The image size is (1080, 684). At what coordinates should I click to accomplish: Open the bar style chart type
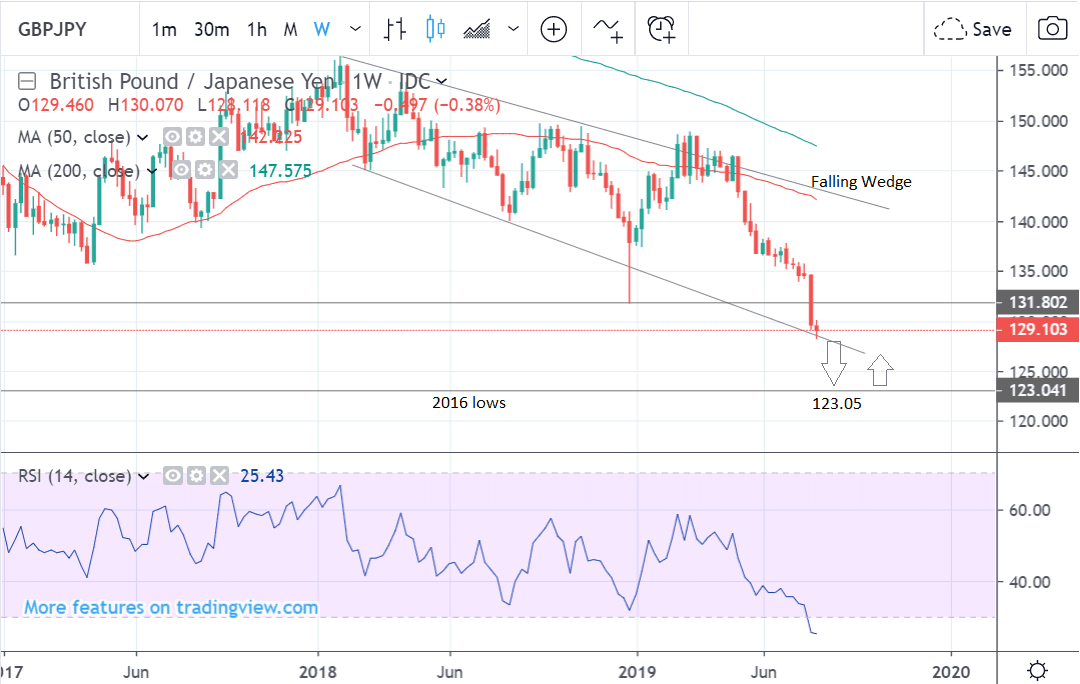394,29
